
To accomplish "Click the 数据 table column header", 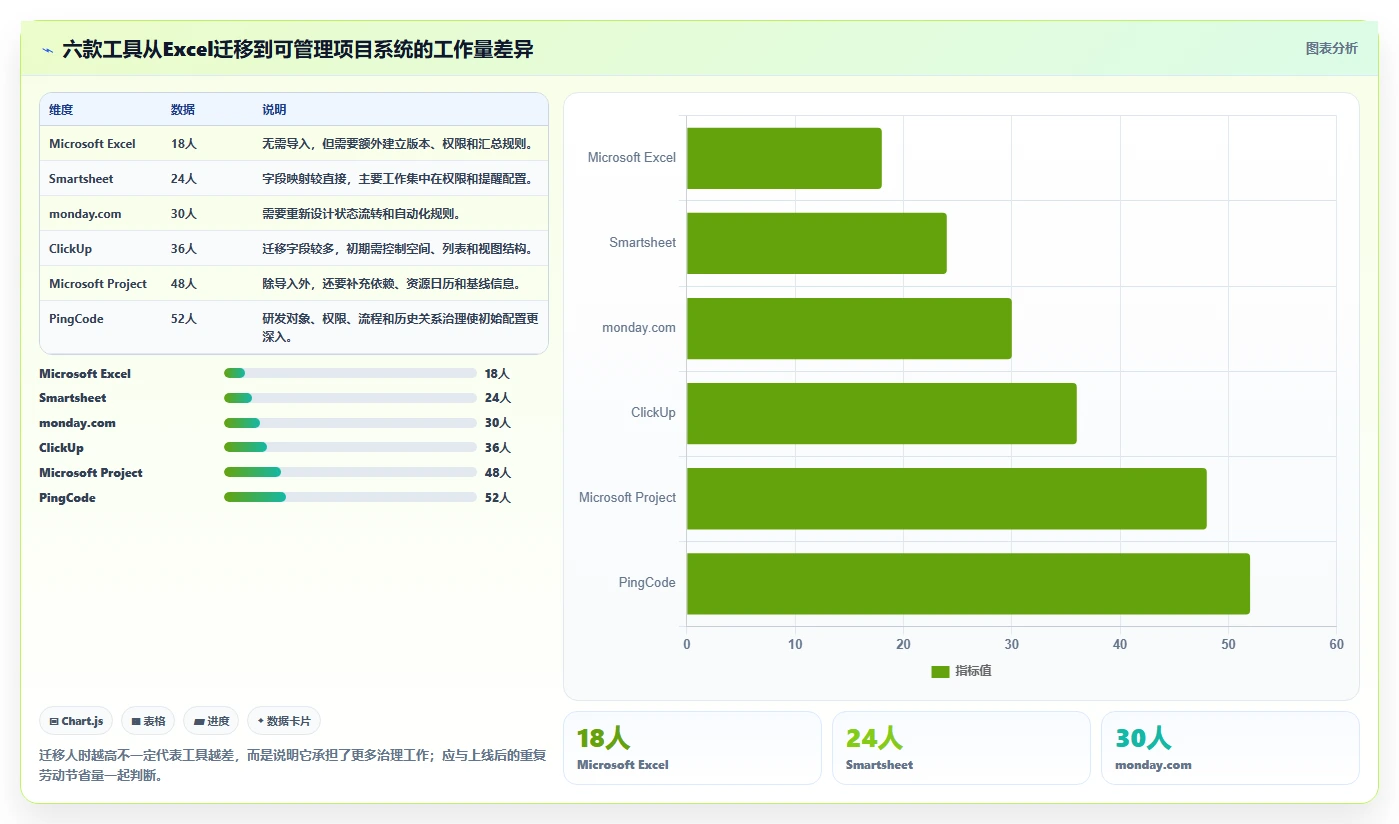I will pos(183,109).
